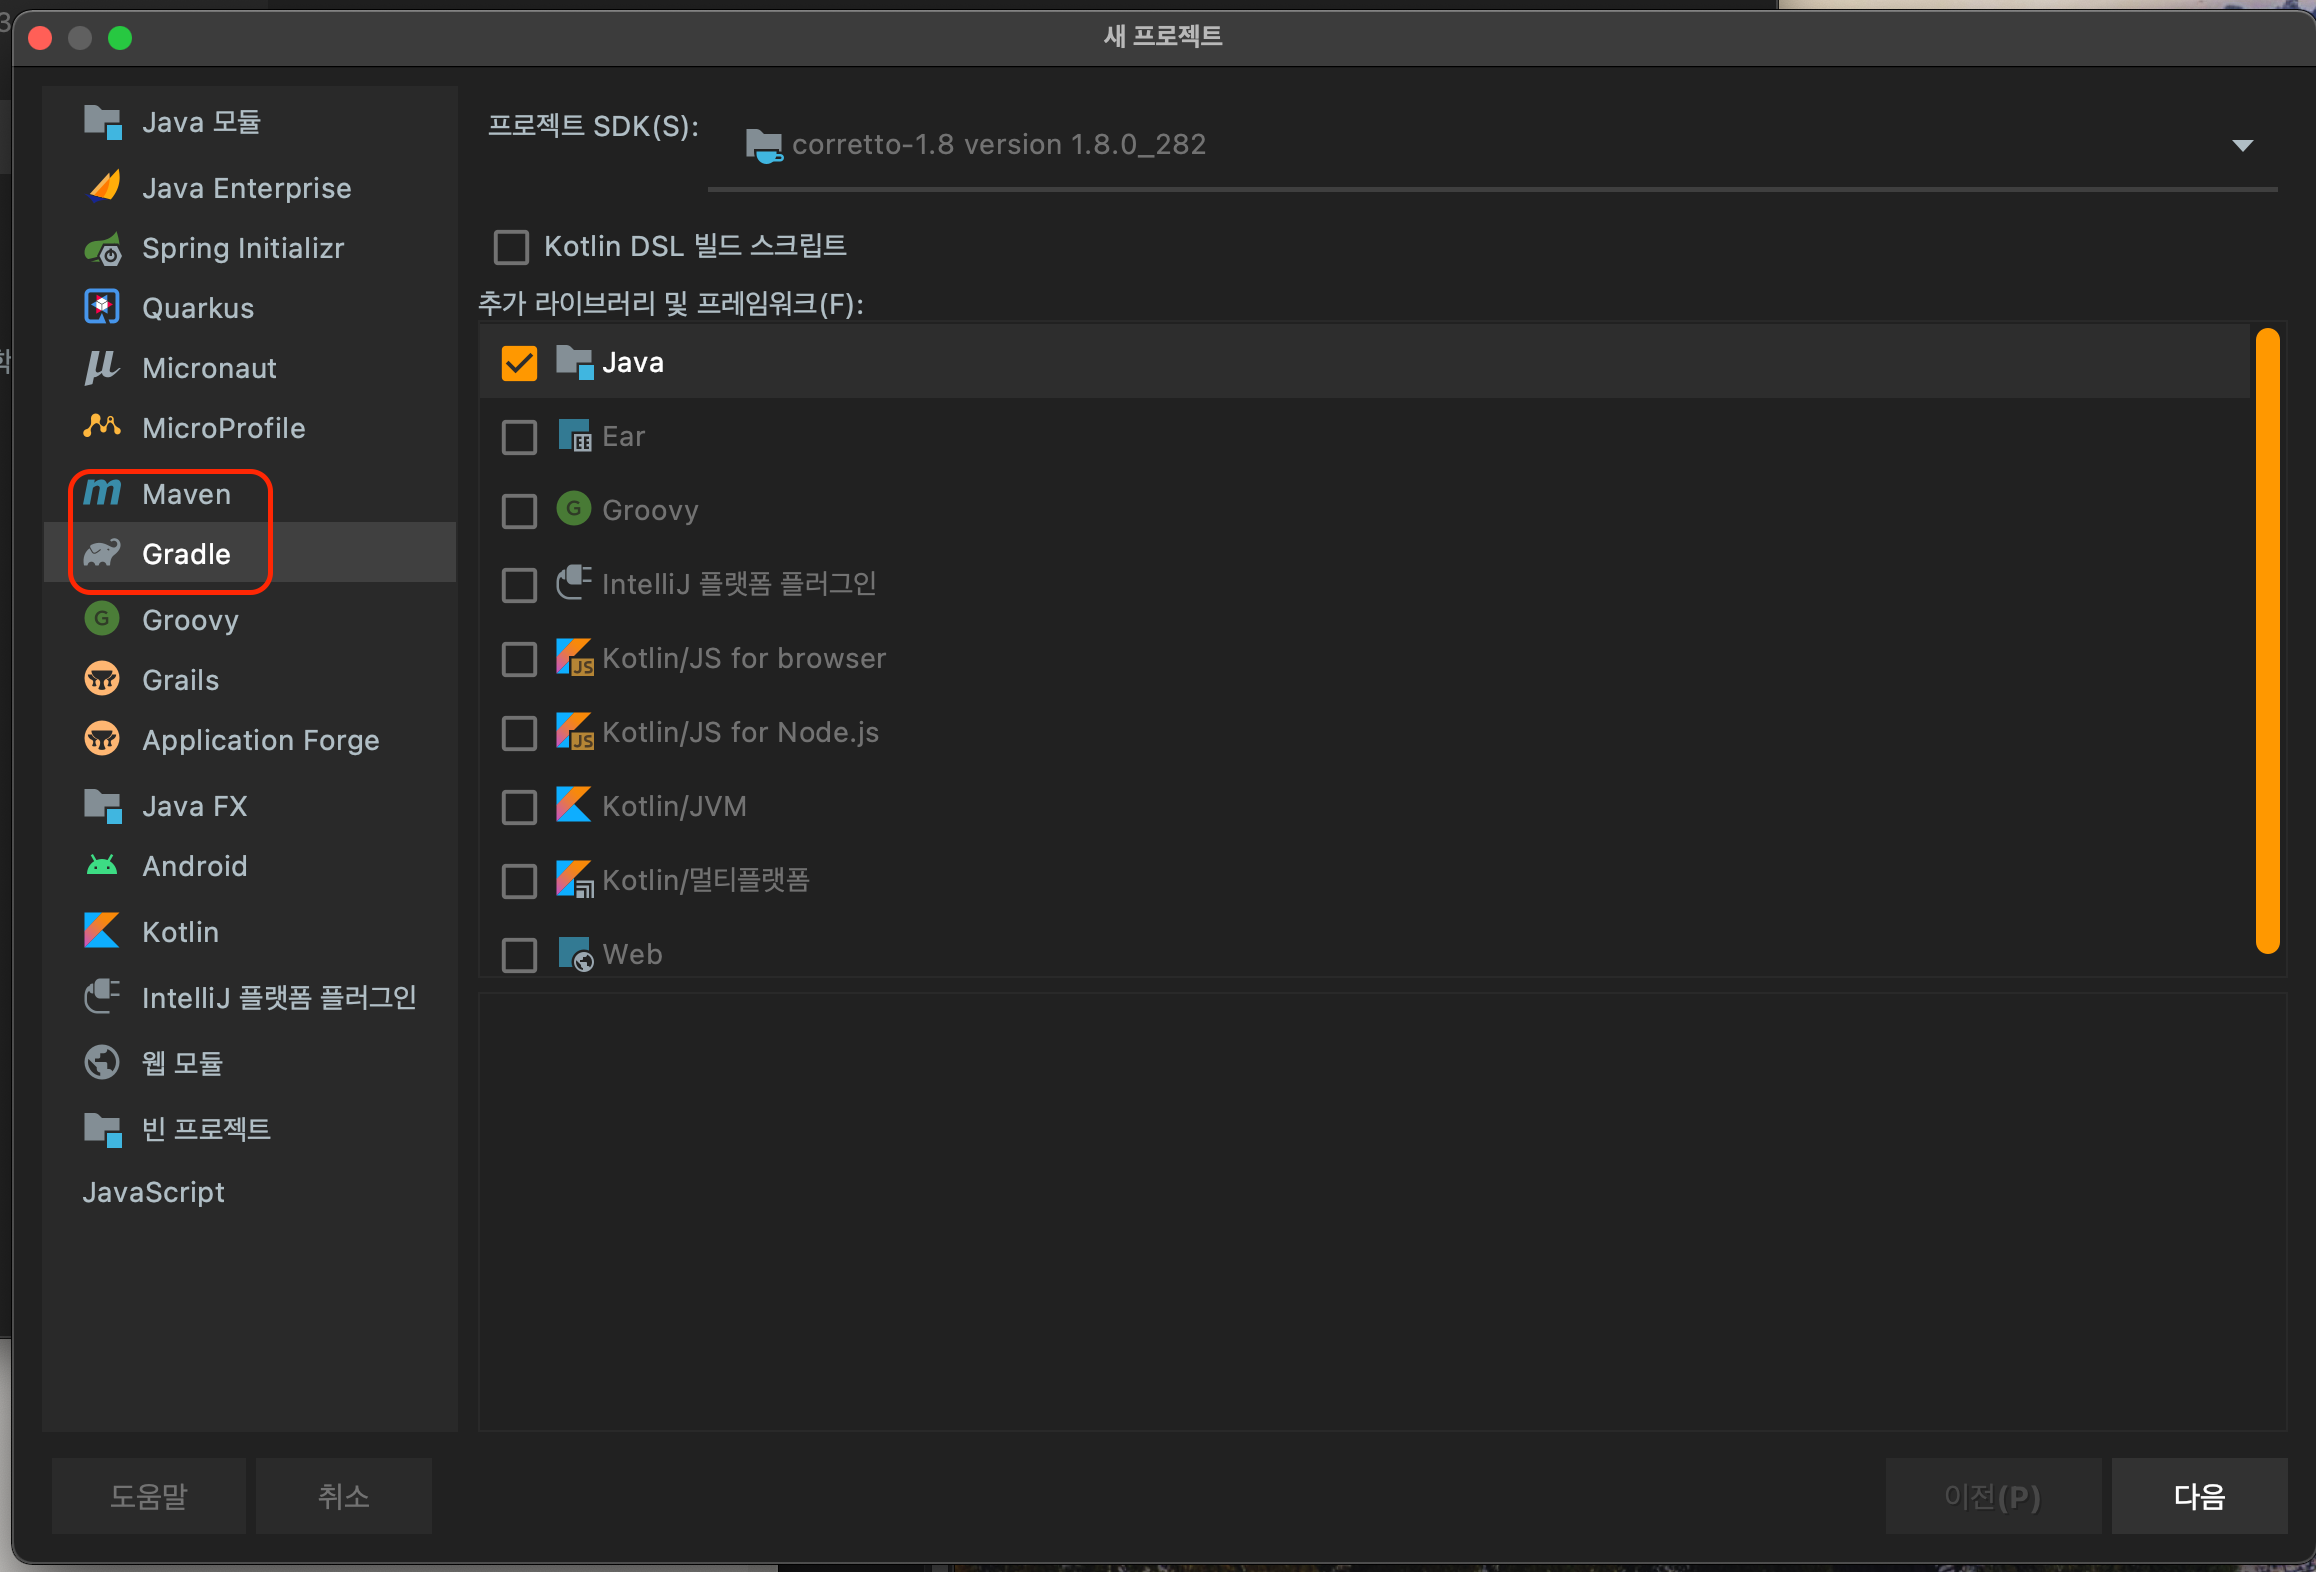Select the Java 모듈 folder icon in sidebar
The height and width of the screenshot is (1572, 2316).
click(x=102, y=122)
